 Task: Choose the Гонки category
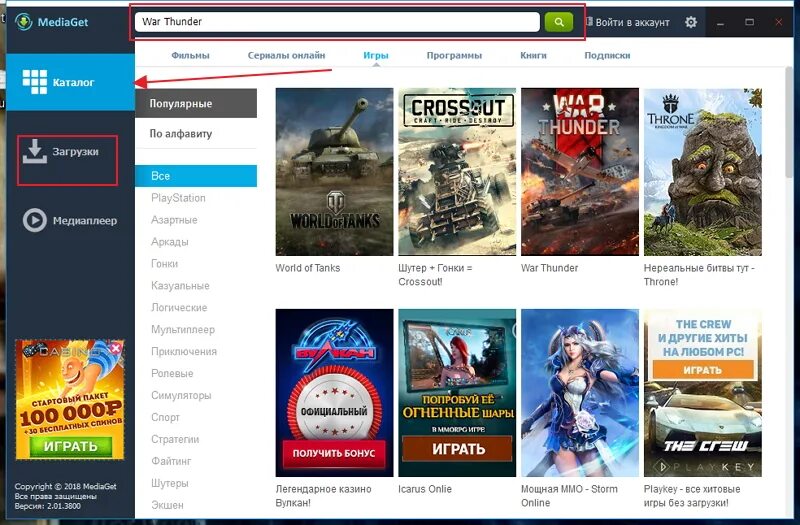tap(164, 264)
